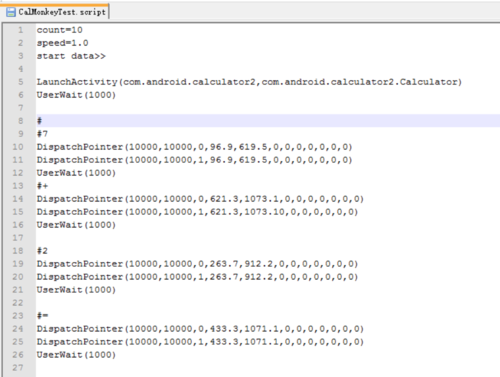500x377 pixels.
Task: Click the UserWait(1000) text on line 21
Action: click(76, 290)
